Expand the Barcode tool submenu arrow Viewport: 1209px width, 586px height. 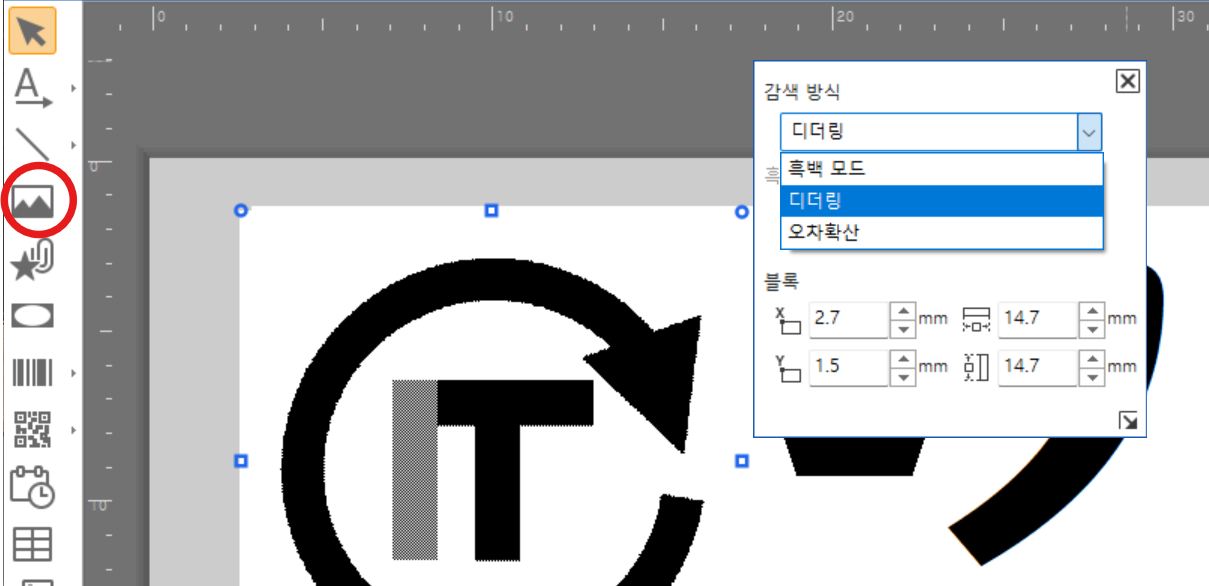click(x=74, y=374)
